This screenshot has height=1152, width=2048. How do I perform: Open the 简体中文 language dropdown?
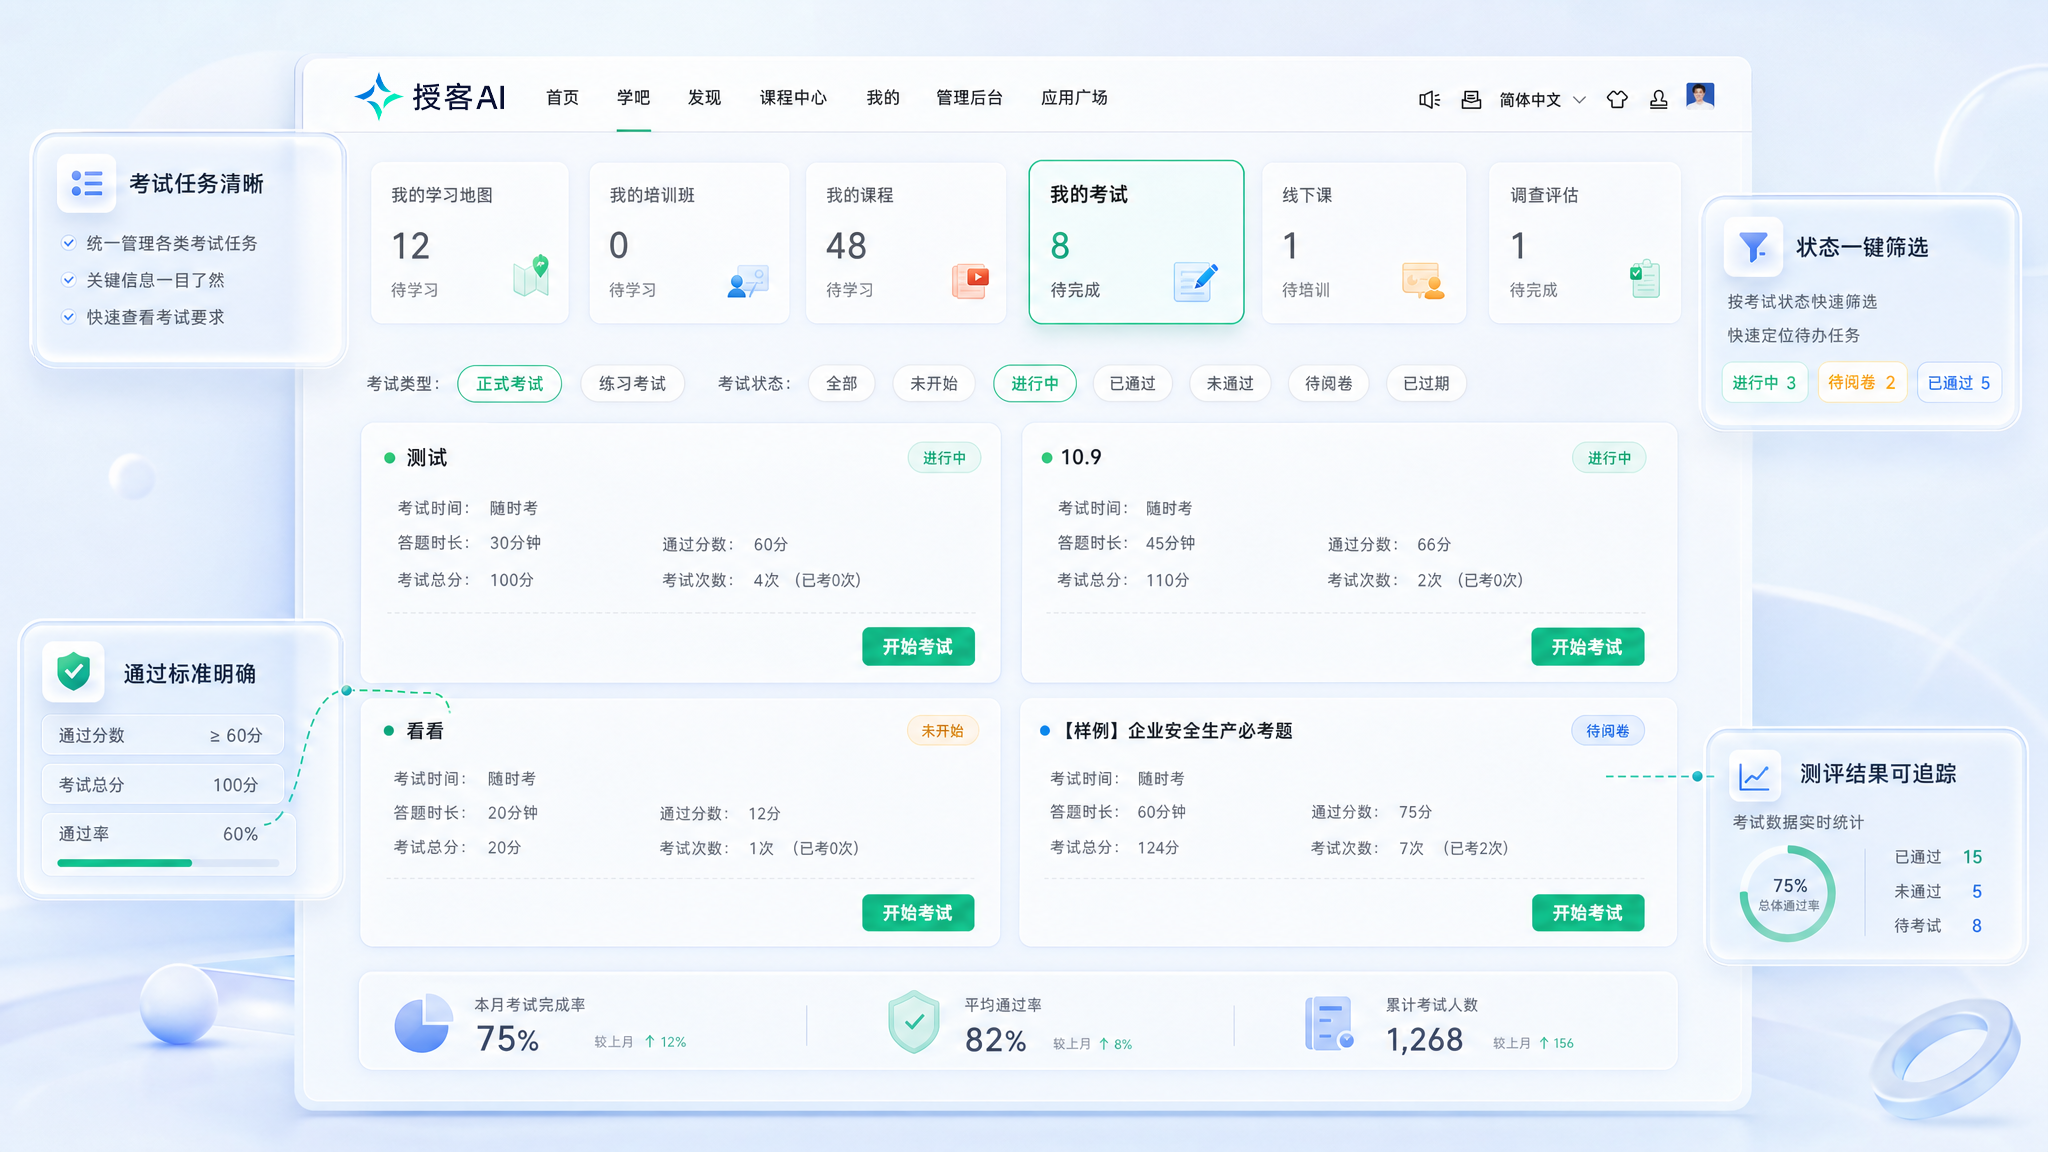tap(1542, 100)
